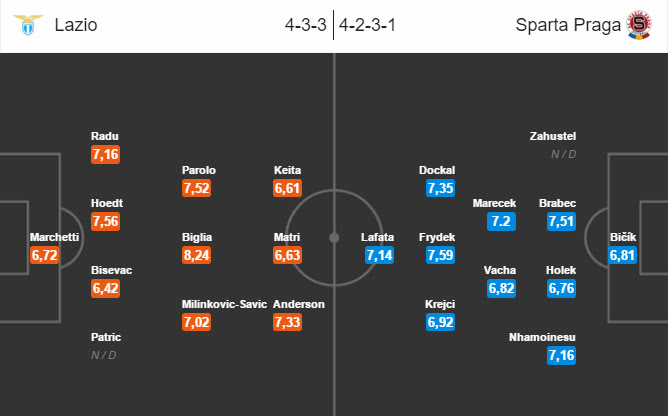Screen dimensions: 668x416
Task: Open the Lazio team name link
Action: [x=76, y=25]
